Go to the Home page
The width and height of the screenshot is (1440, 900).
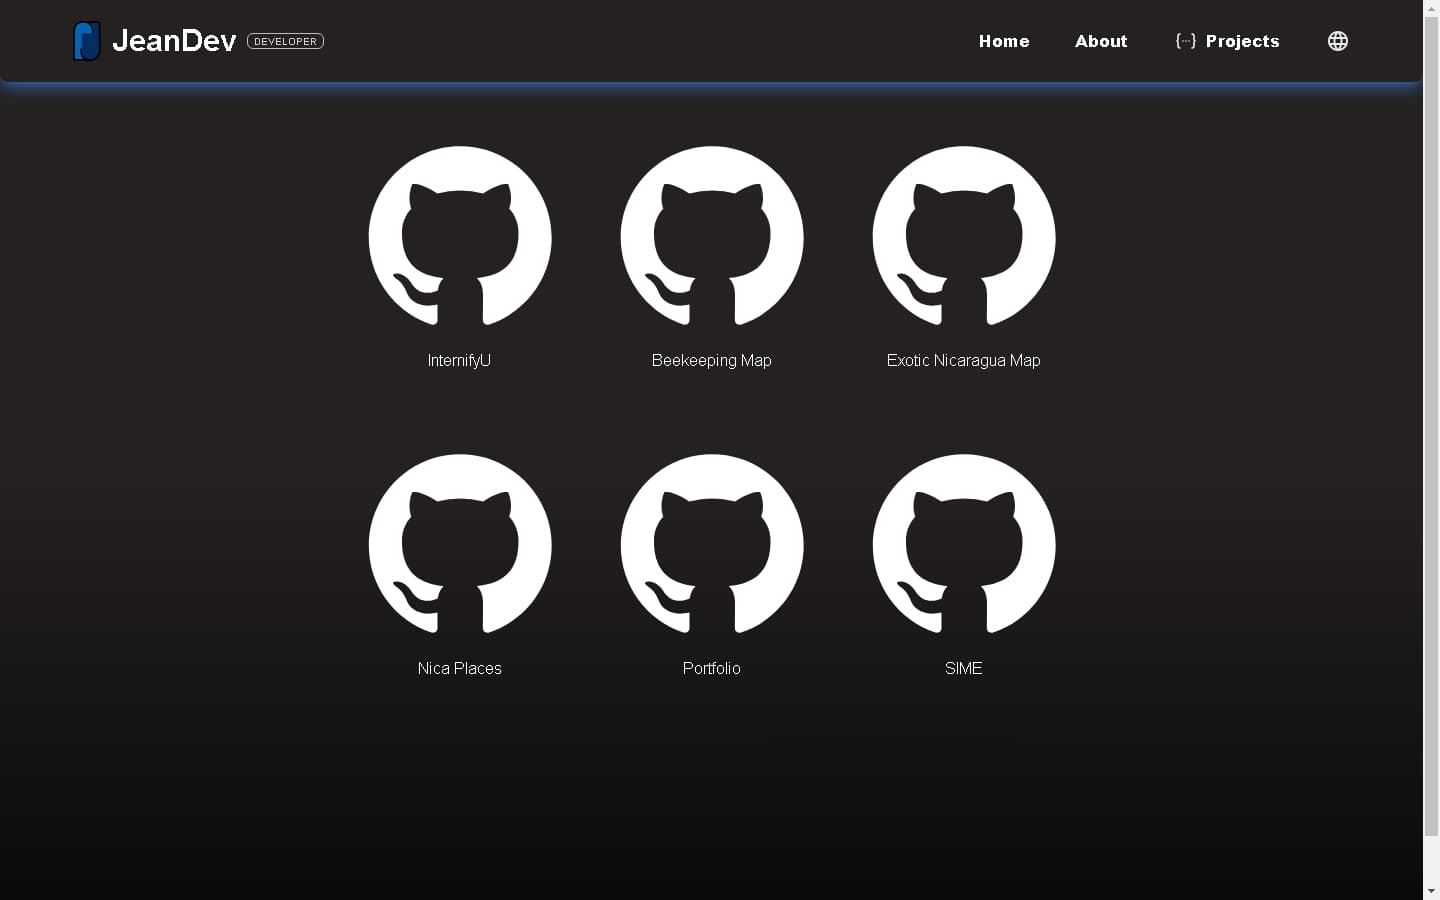point(1004,41)
